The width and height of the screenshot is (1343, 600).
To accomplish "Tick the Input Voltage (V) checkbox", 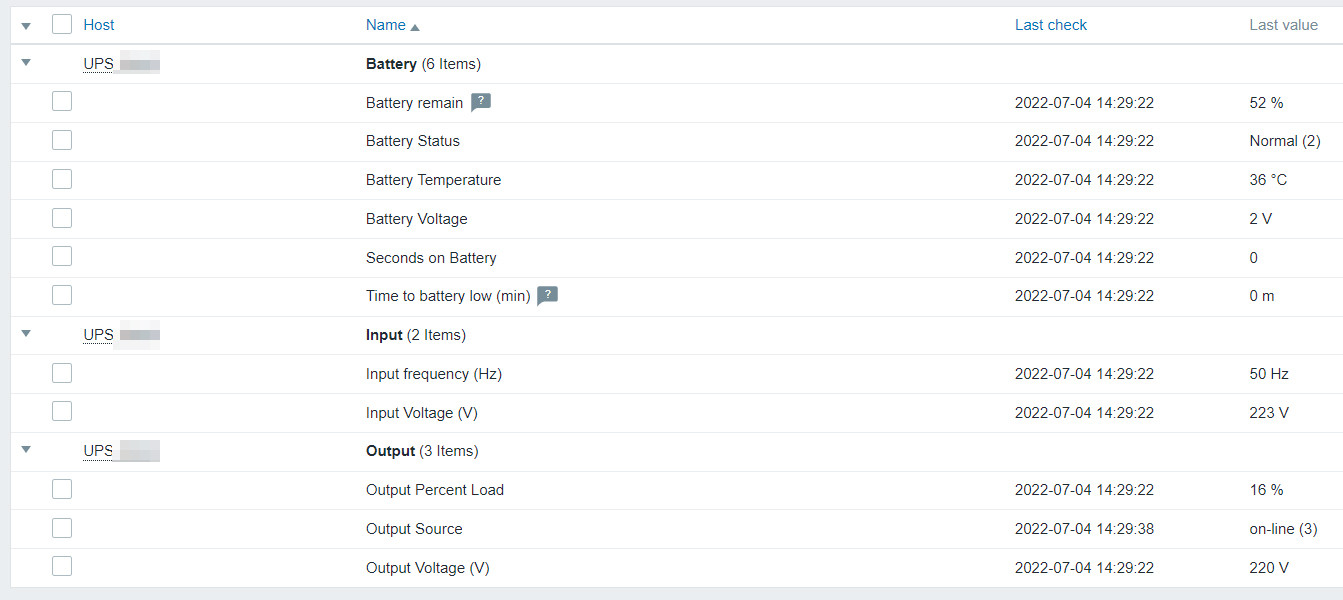I will pyautogui.click(x=62, y=412).
